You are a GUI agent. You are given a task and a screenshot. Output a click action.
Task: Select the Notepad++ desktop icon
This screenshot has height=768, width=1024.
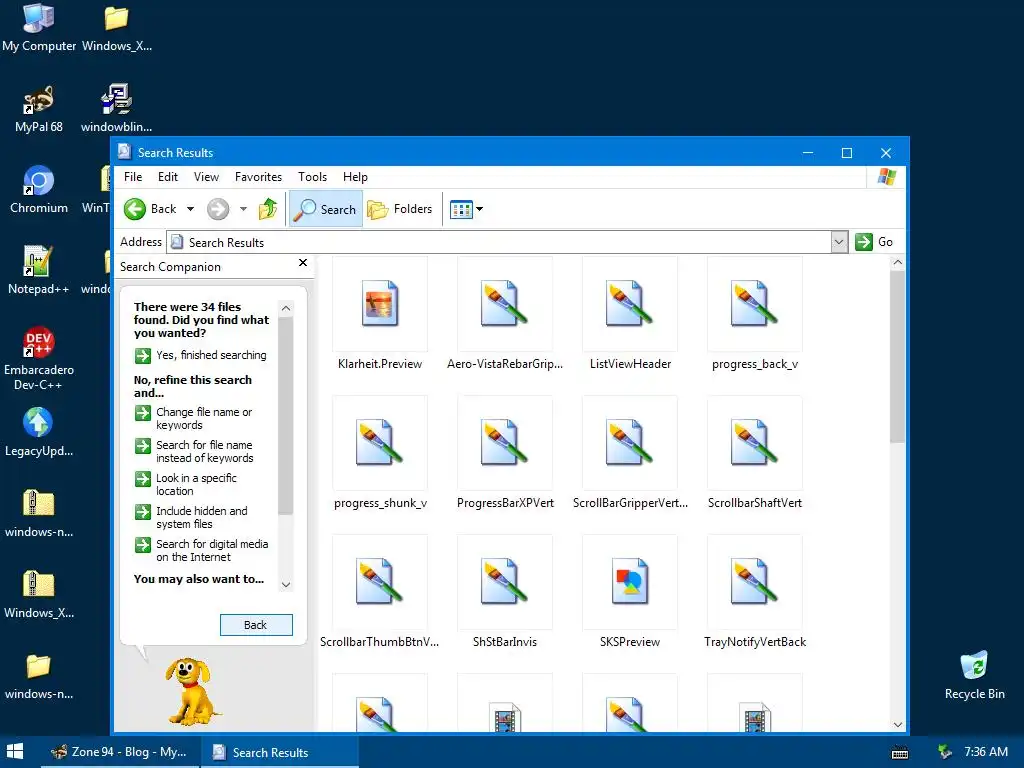(39, 270)
